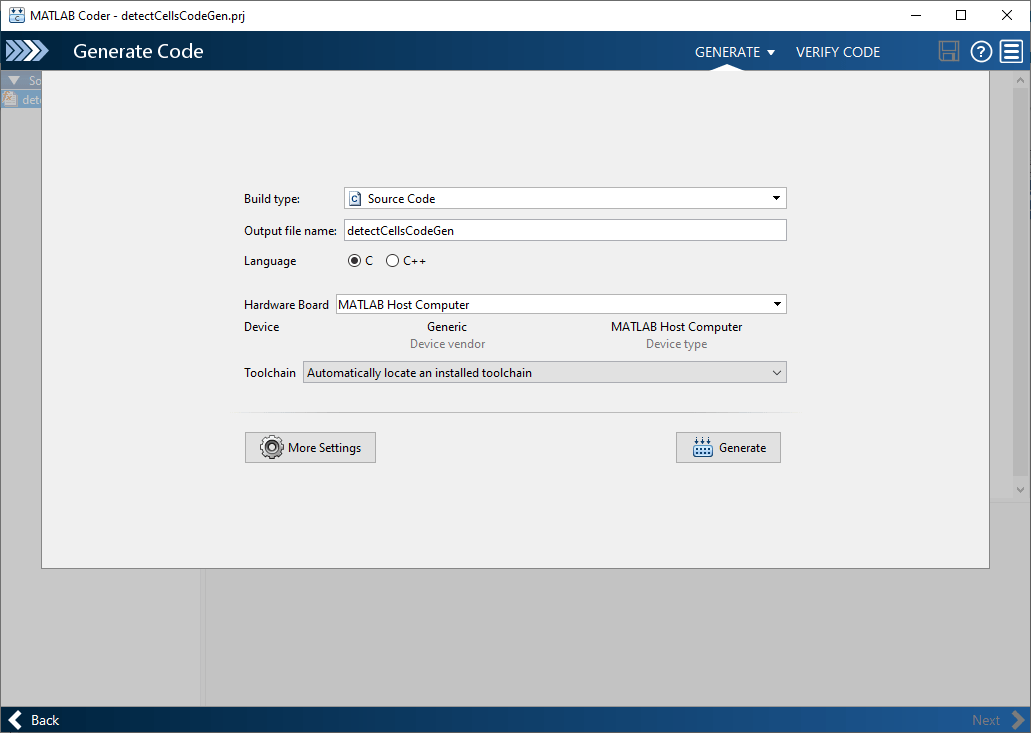
Task: Maximize the MATLAB Coder window
Action: point(961,15)
